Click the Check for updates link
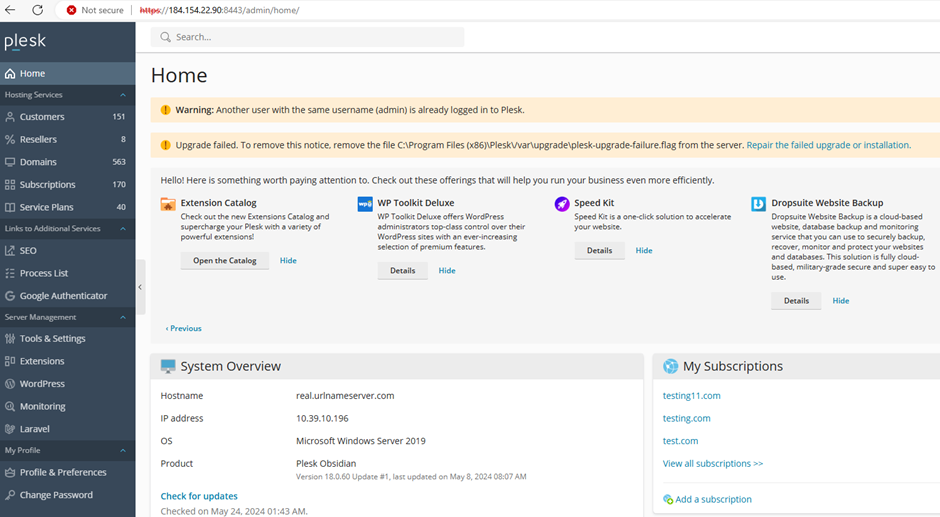The image size is (940, 517). tap(199, 496)
